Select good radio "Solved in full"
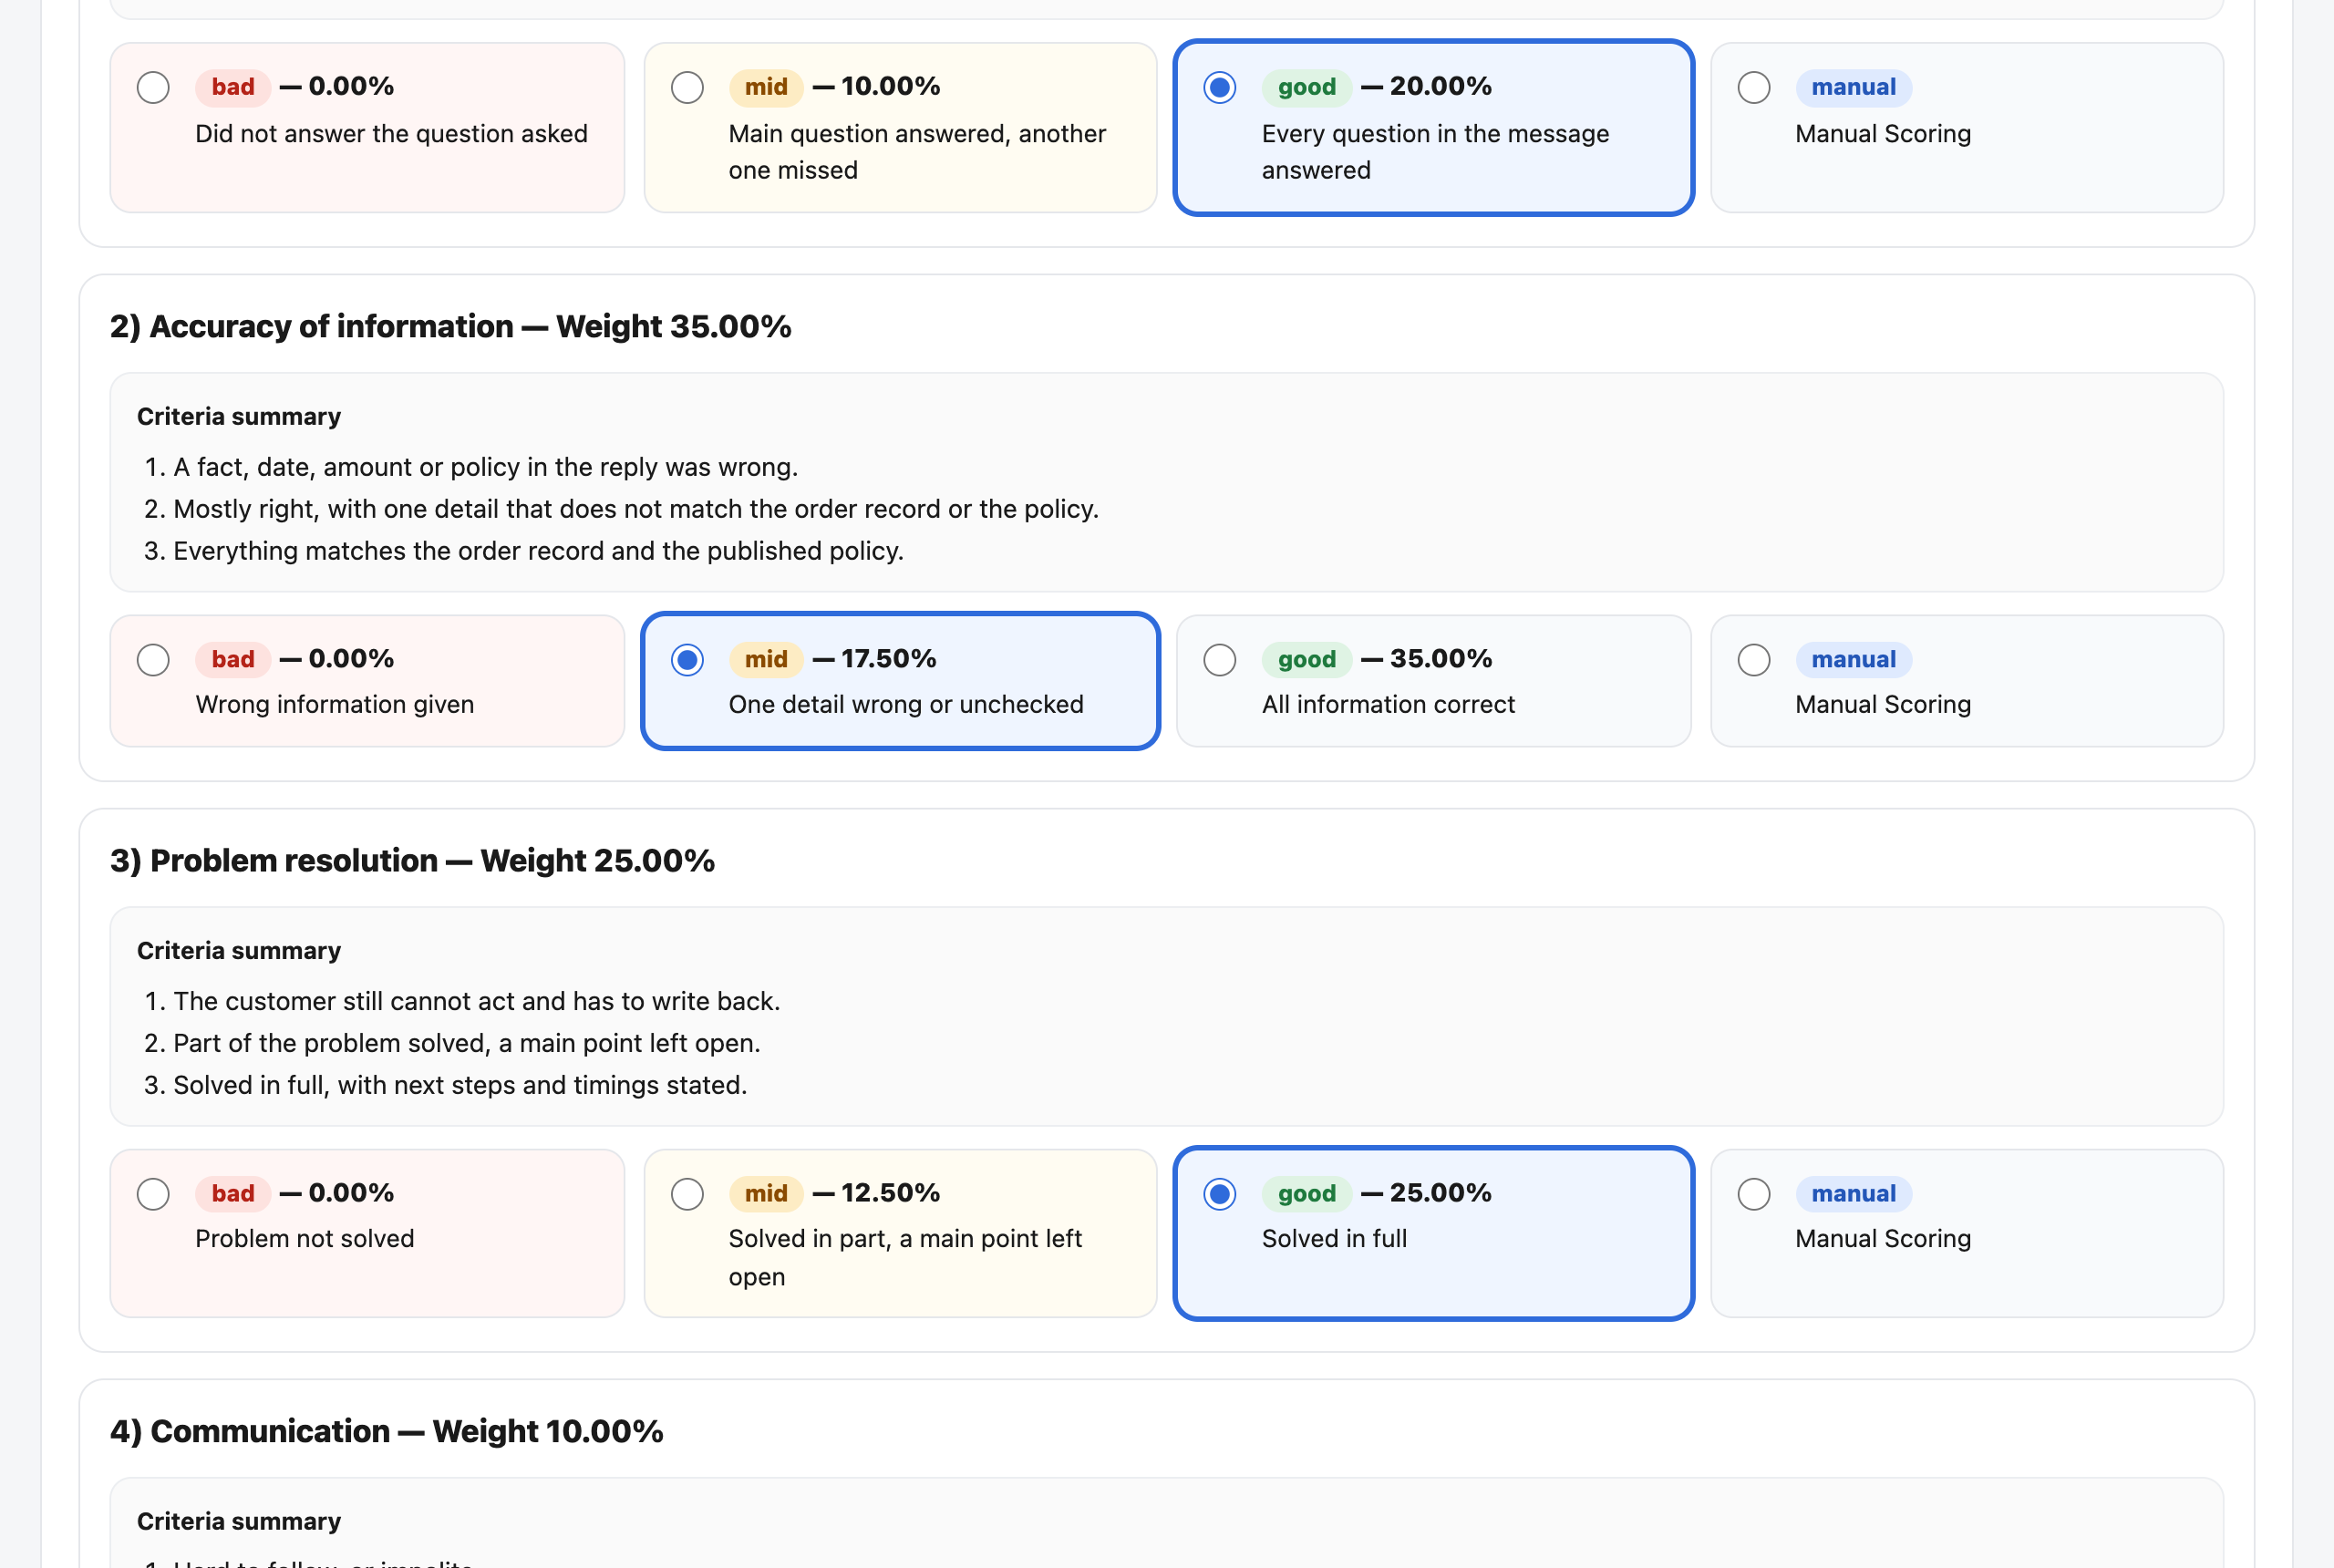 [x=1220, y=1194]
